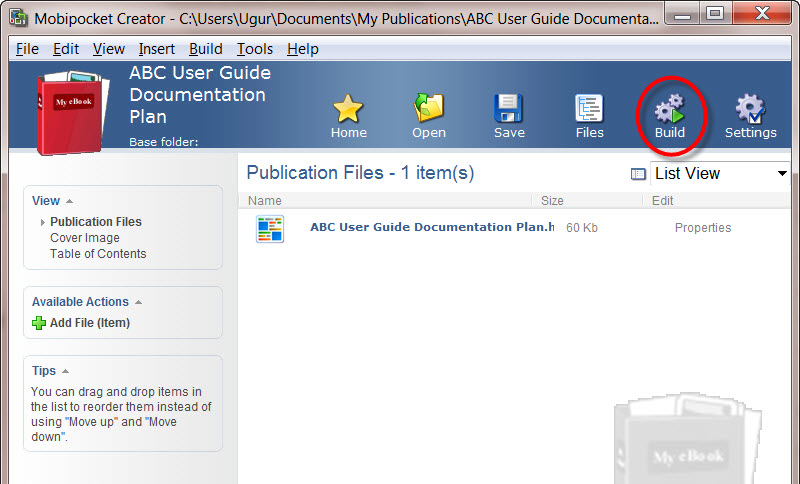Open the View menu
Viewport: 800px width, 484px height.
point(109,49)
